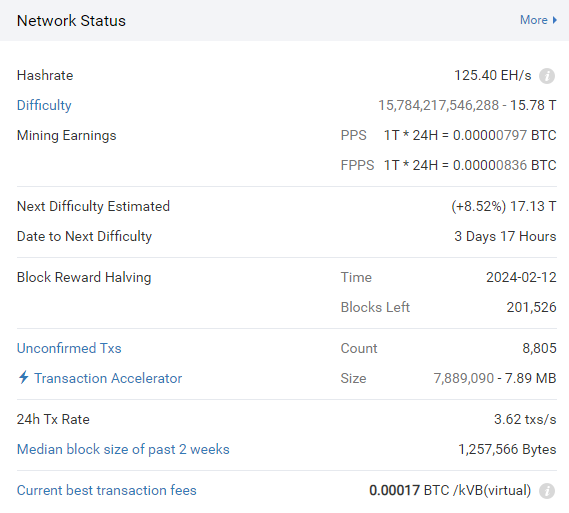Click the lightning bolt Transaction Accelerator icon
Screen dimensions: 569x513
(24, 377)
